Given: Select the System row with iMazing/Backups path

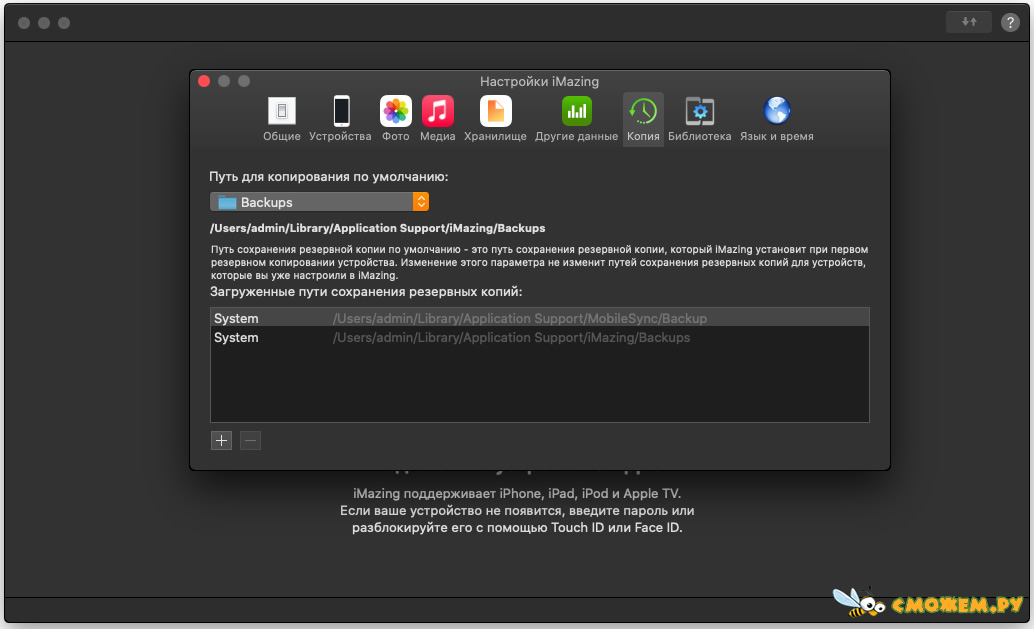Looking at the screenshot, I should click(x=539, y=337).
